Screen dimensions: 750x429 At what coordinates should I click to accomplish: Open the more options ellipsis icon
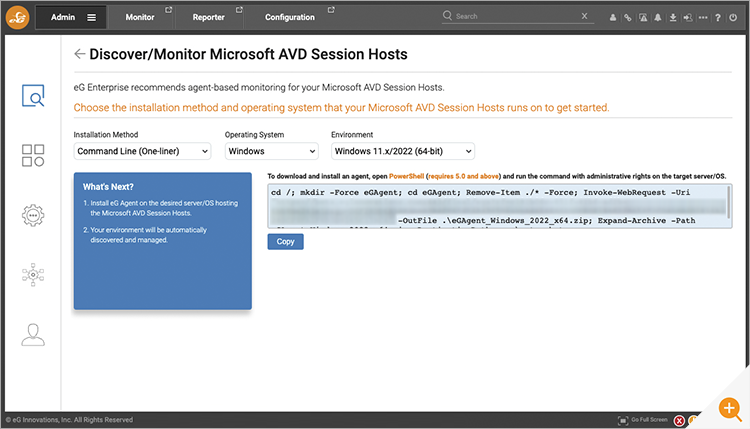[x=703, y=18]
